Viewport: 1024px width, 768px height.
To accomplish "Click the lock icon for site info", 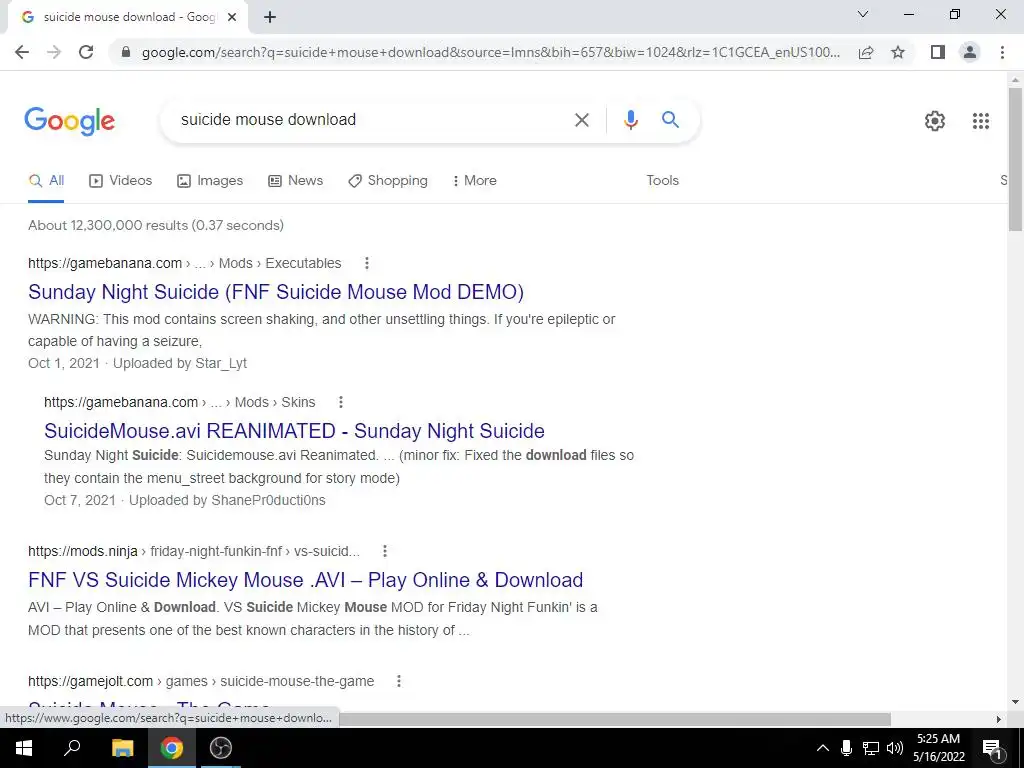I will tap(126, 52).
